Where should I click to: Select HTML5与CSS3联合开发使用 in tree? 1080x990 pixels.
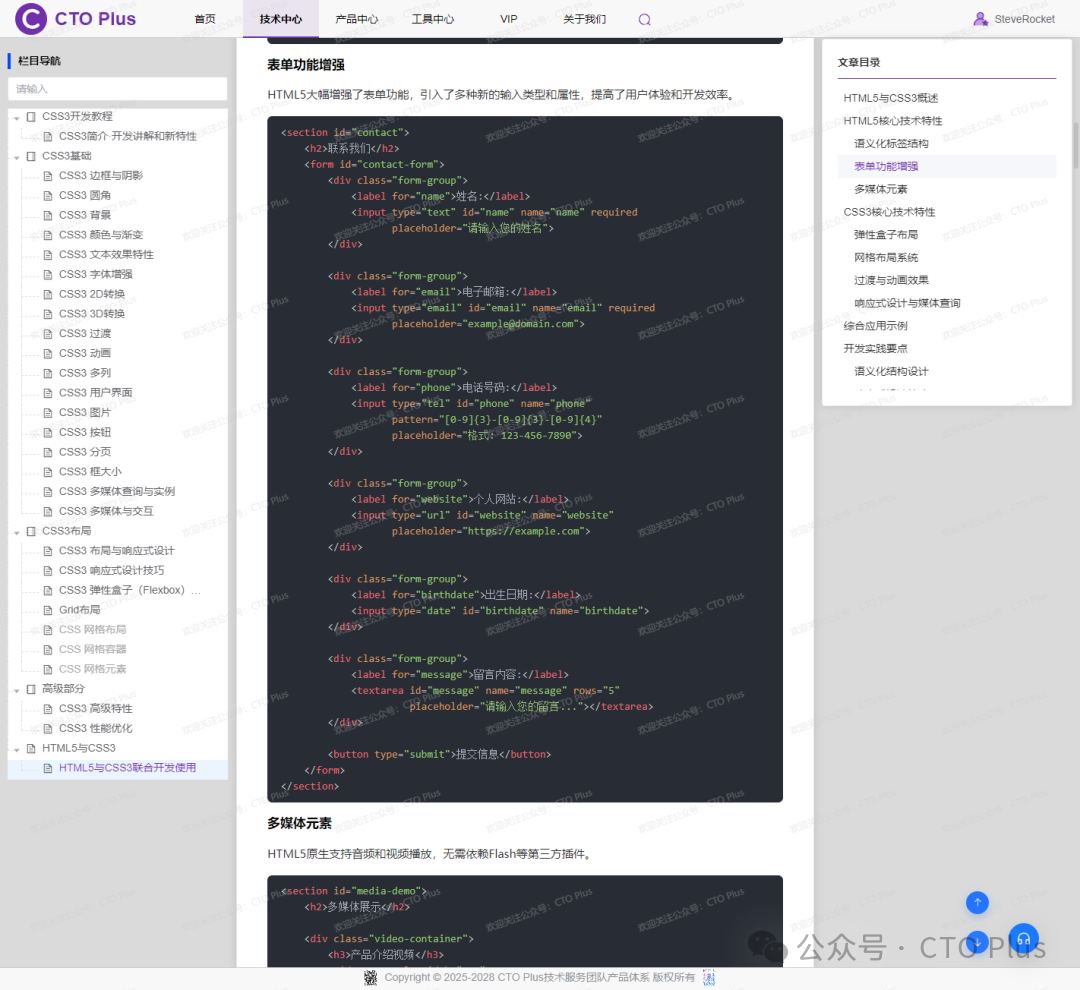(127, 768)
